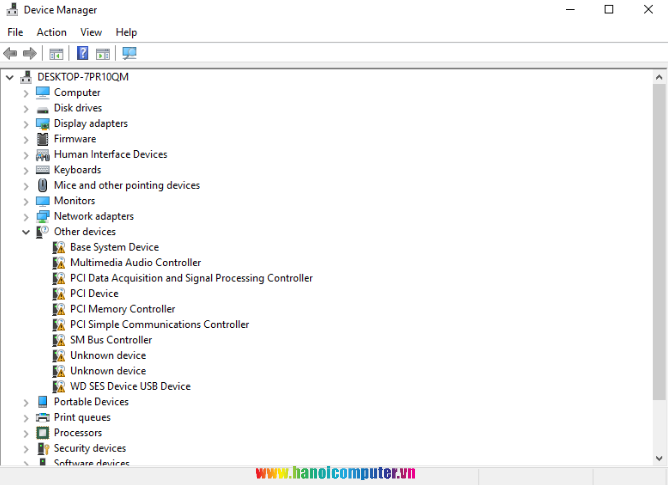Expand the Disk drives category
This screenshot has height=485, width=668.
tap(26, 109)
